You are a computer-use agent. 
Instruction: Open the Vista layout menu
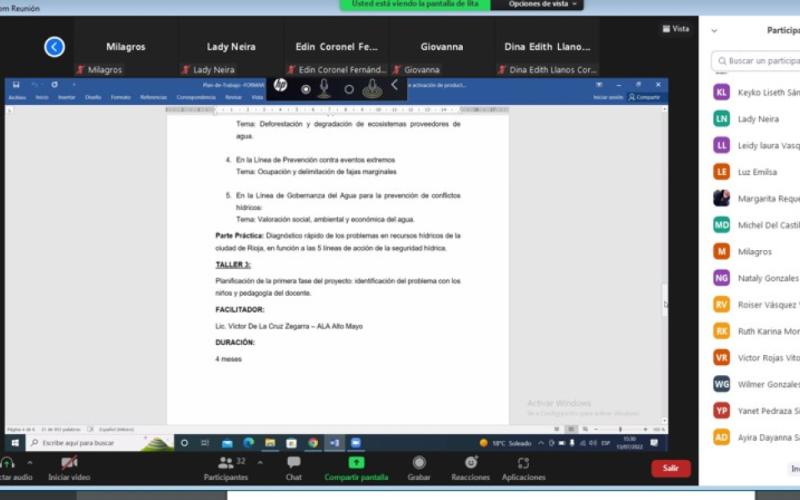click(675, 29)
